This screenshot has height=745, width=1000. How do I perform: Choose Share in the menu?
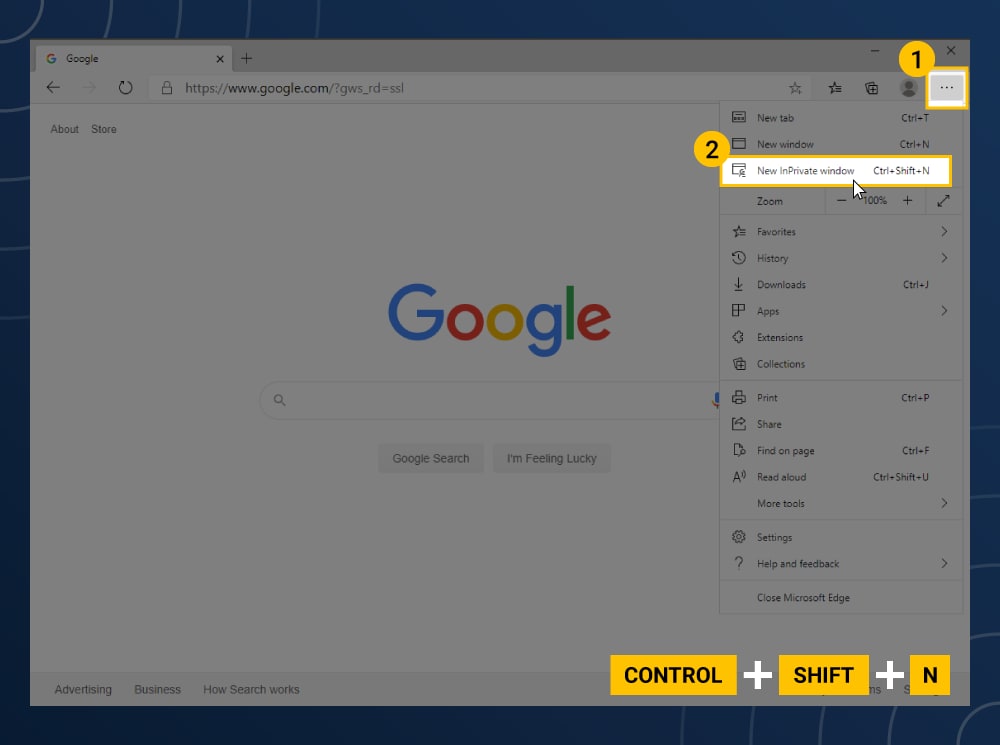tap(841, 424)
